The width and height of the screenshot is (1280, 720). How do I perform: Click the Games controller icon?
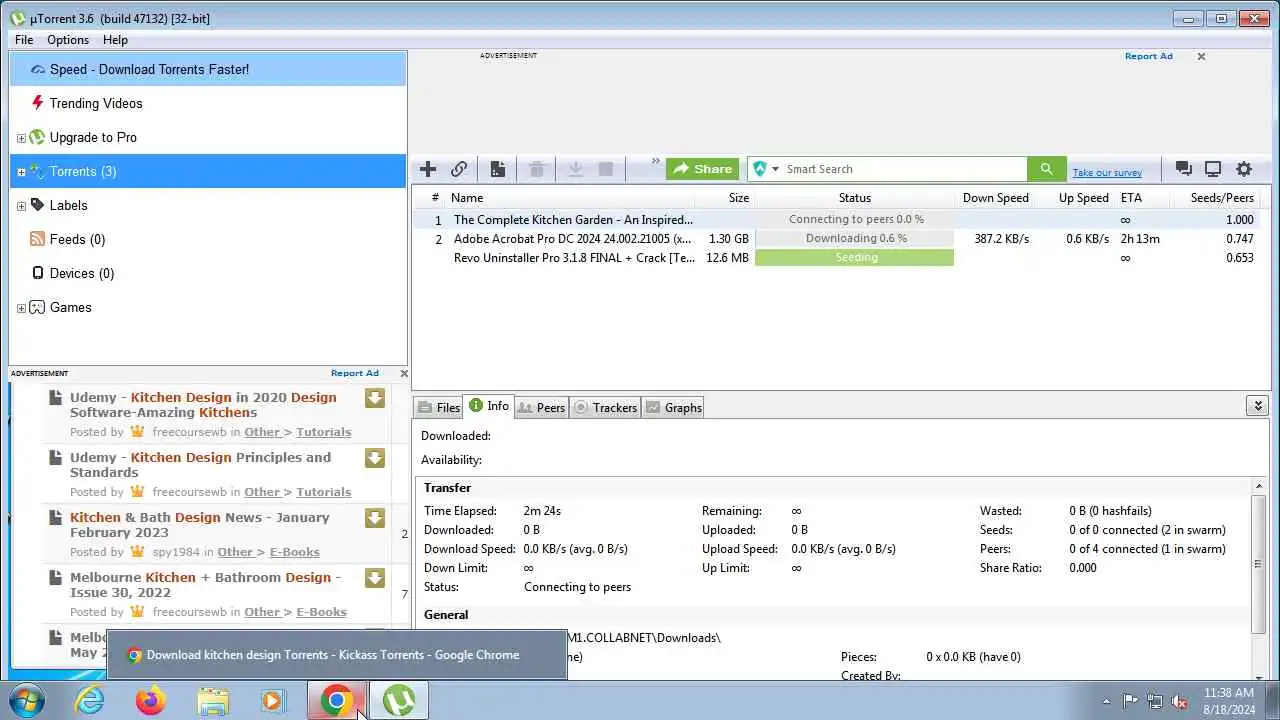pos(38,307)
